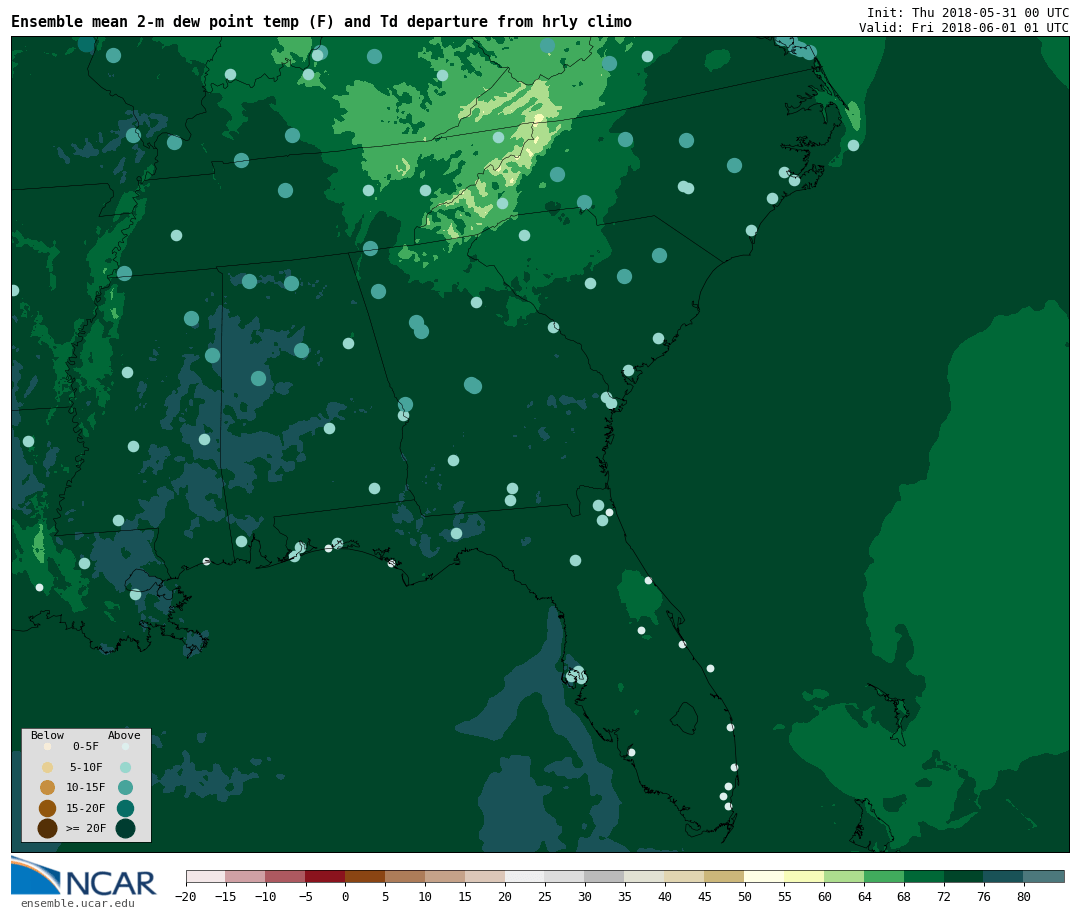1080x915 pixels.
Task: Click the Below 0-5F legend dot
Action: pyautogui.click(x=48, y=746)
